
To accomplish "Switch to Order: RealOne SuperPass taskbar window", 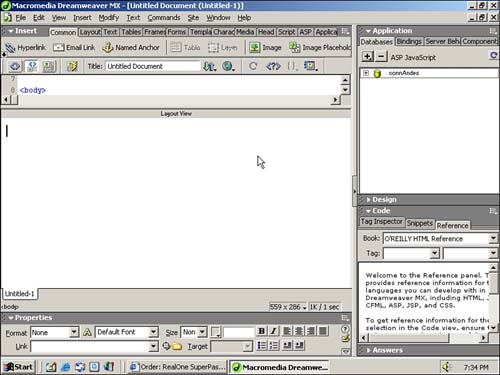I will pyautogui.click(x=177, y=367).
